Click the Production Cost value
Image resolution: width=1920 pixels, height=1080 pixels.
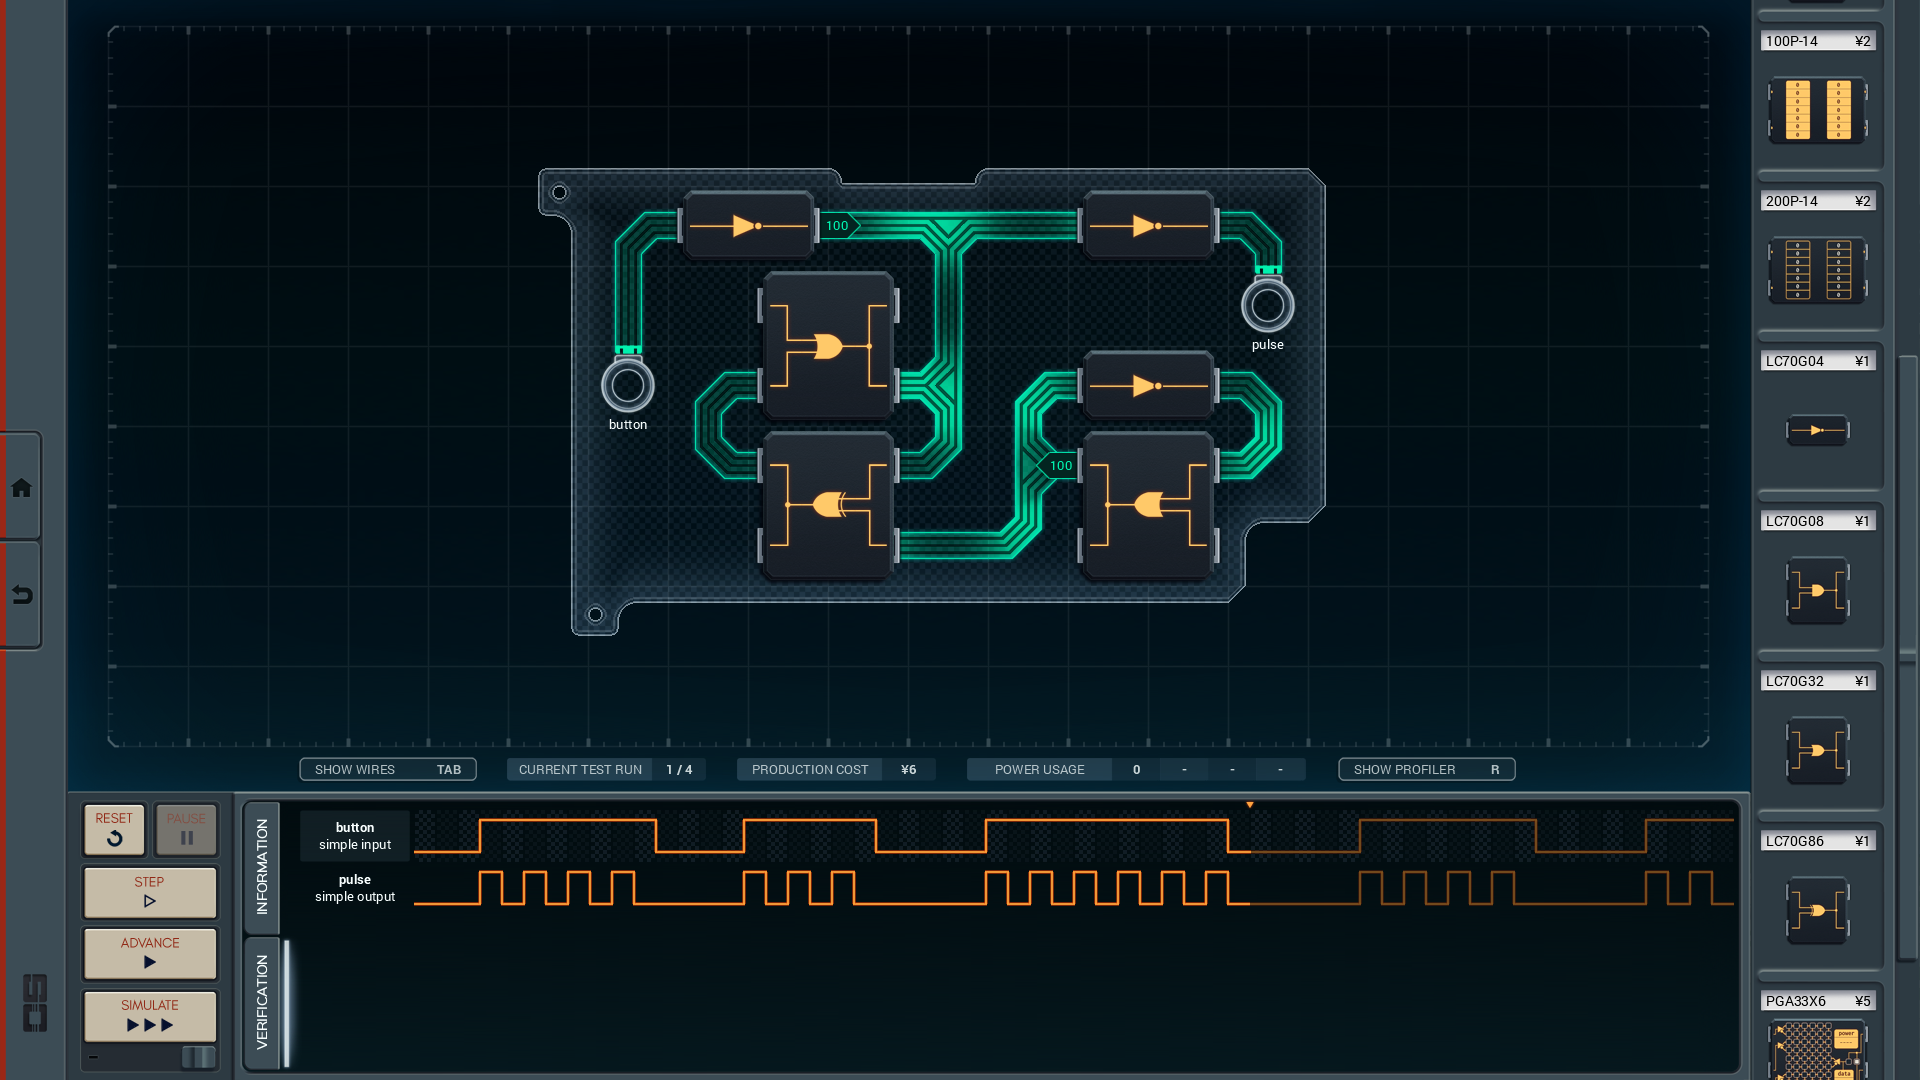908,769
